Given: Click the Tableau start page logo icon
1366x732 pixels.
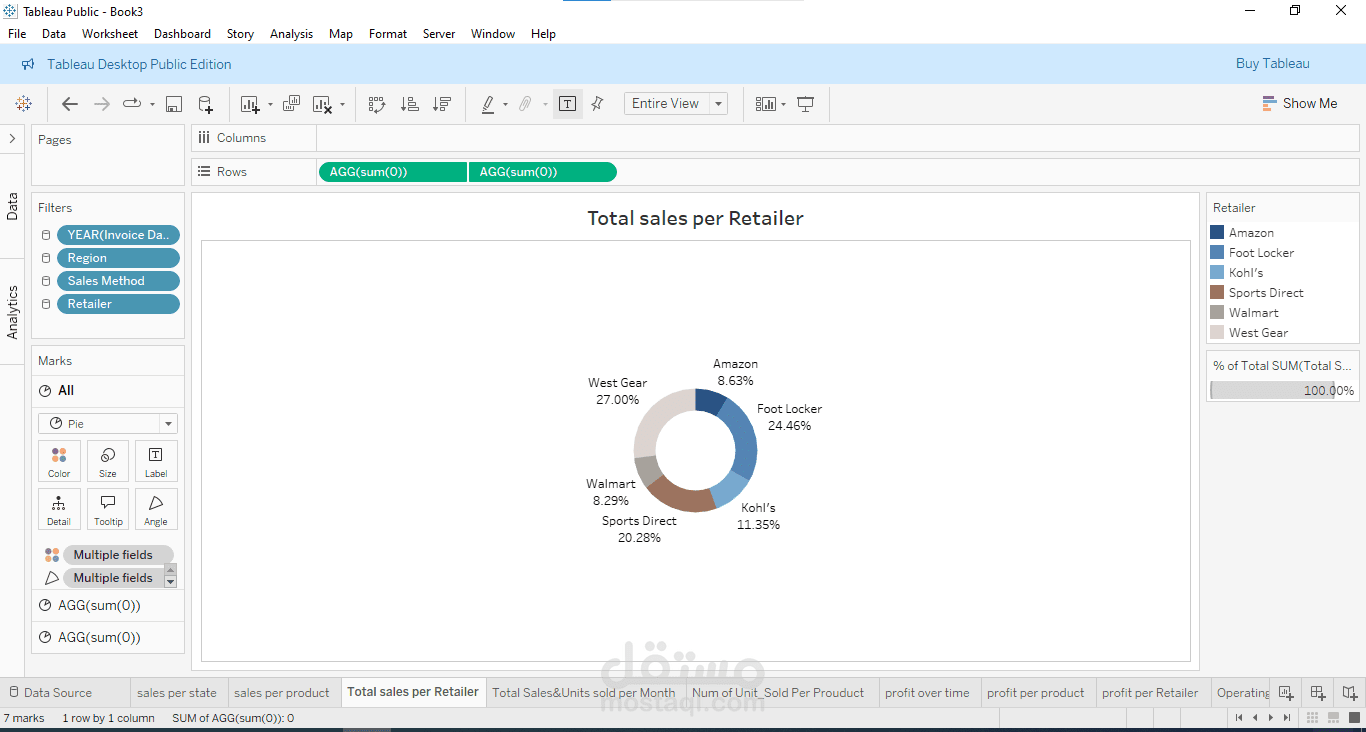Looking at the screenshot, I should point(23,104).
